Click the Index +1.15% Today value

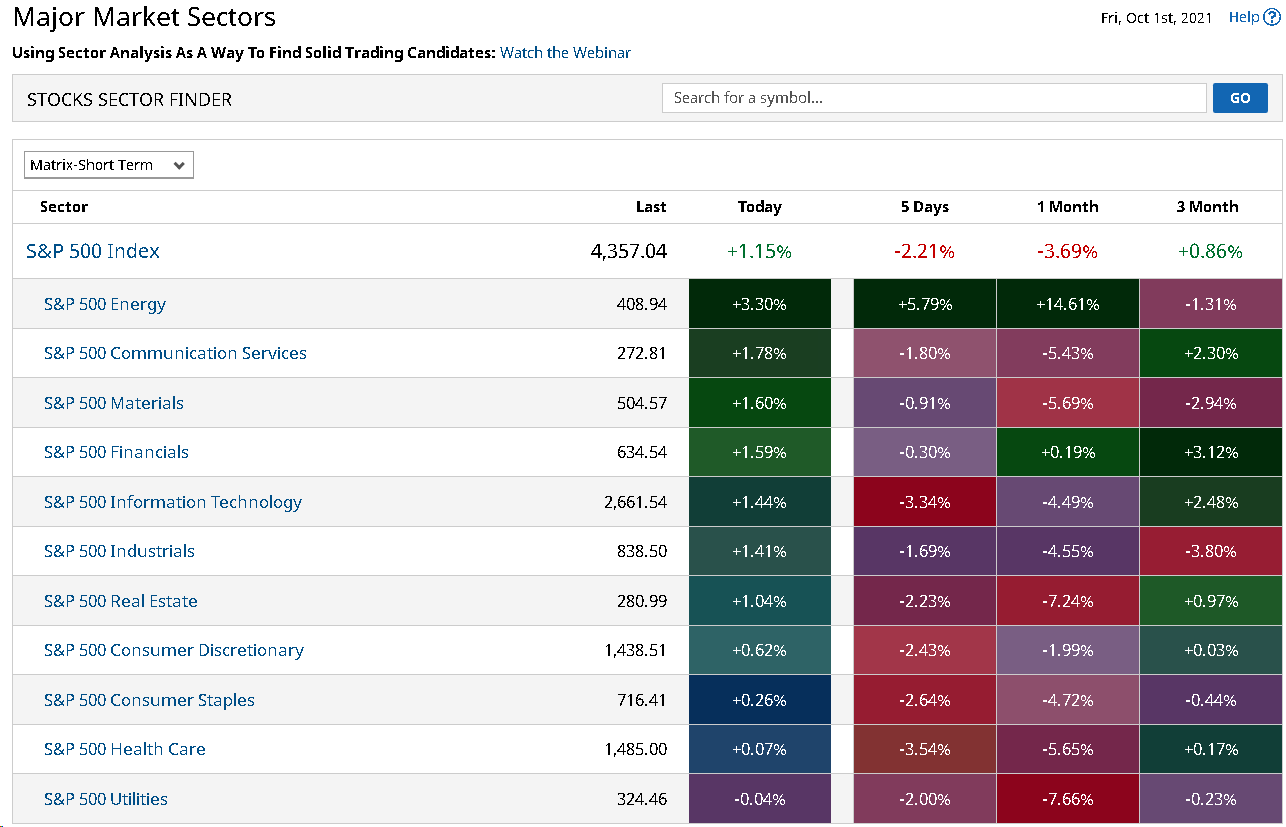pos(760,251)
